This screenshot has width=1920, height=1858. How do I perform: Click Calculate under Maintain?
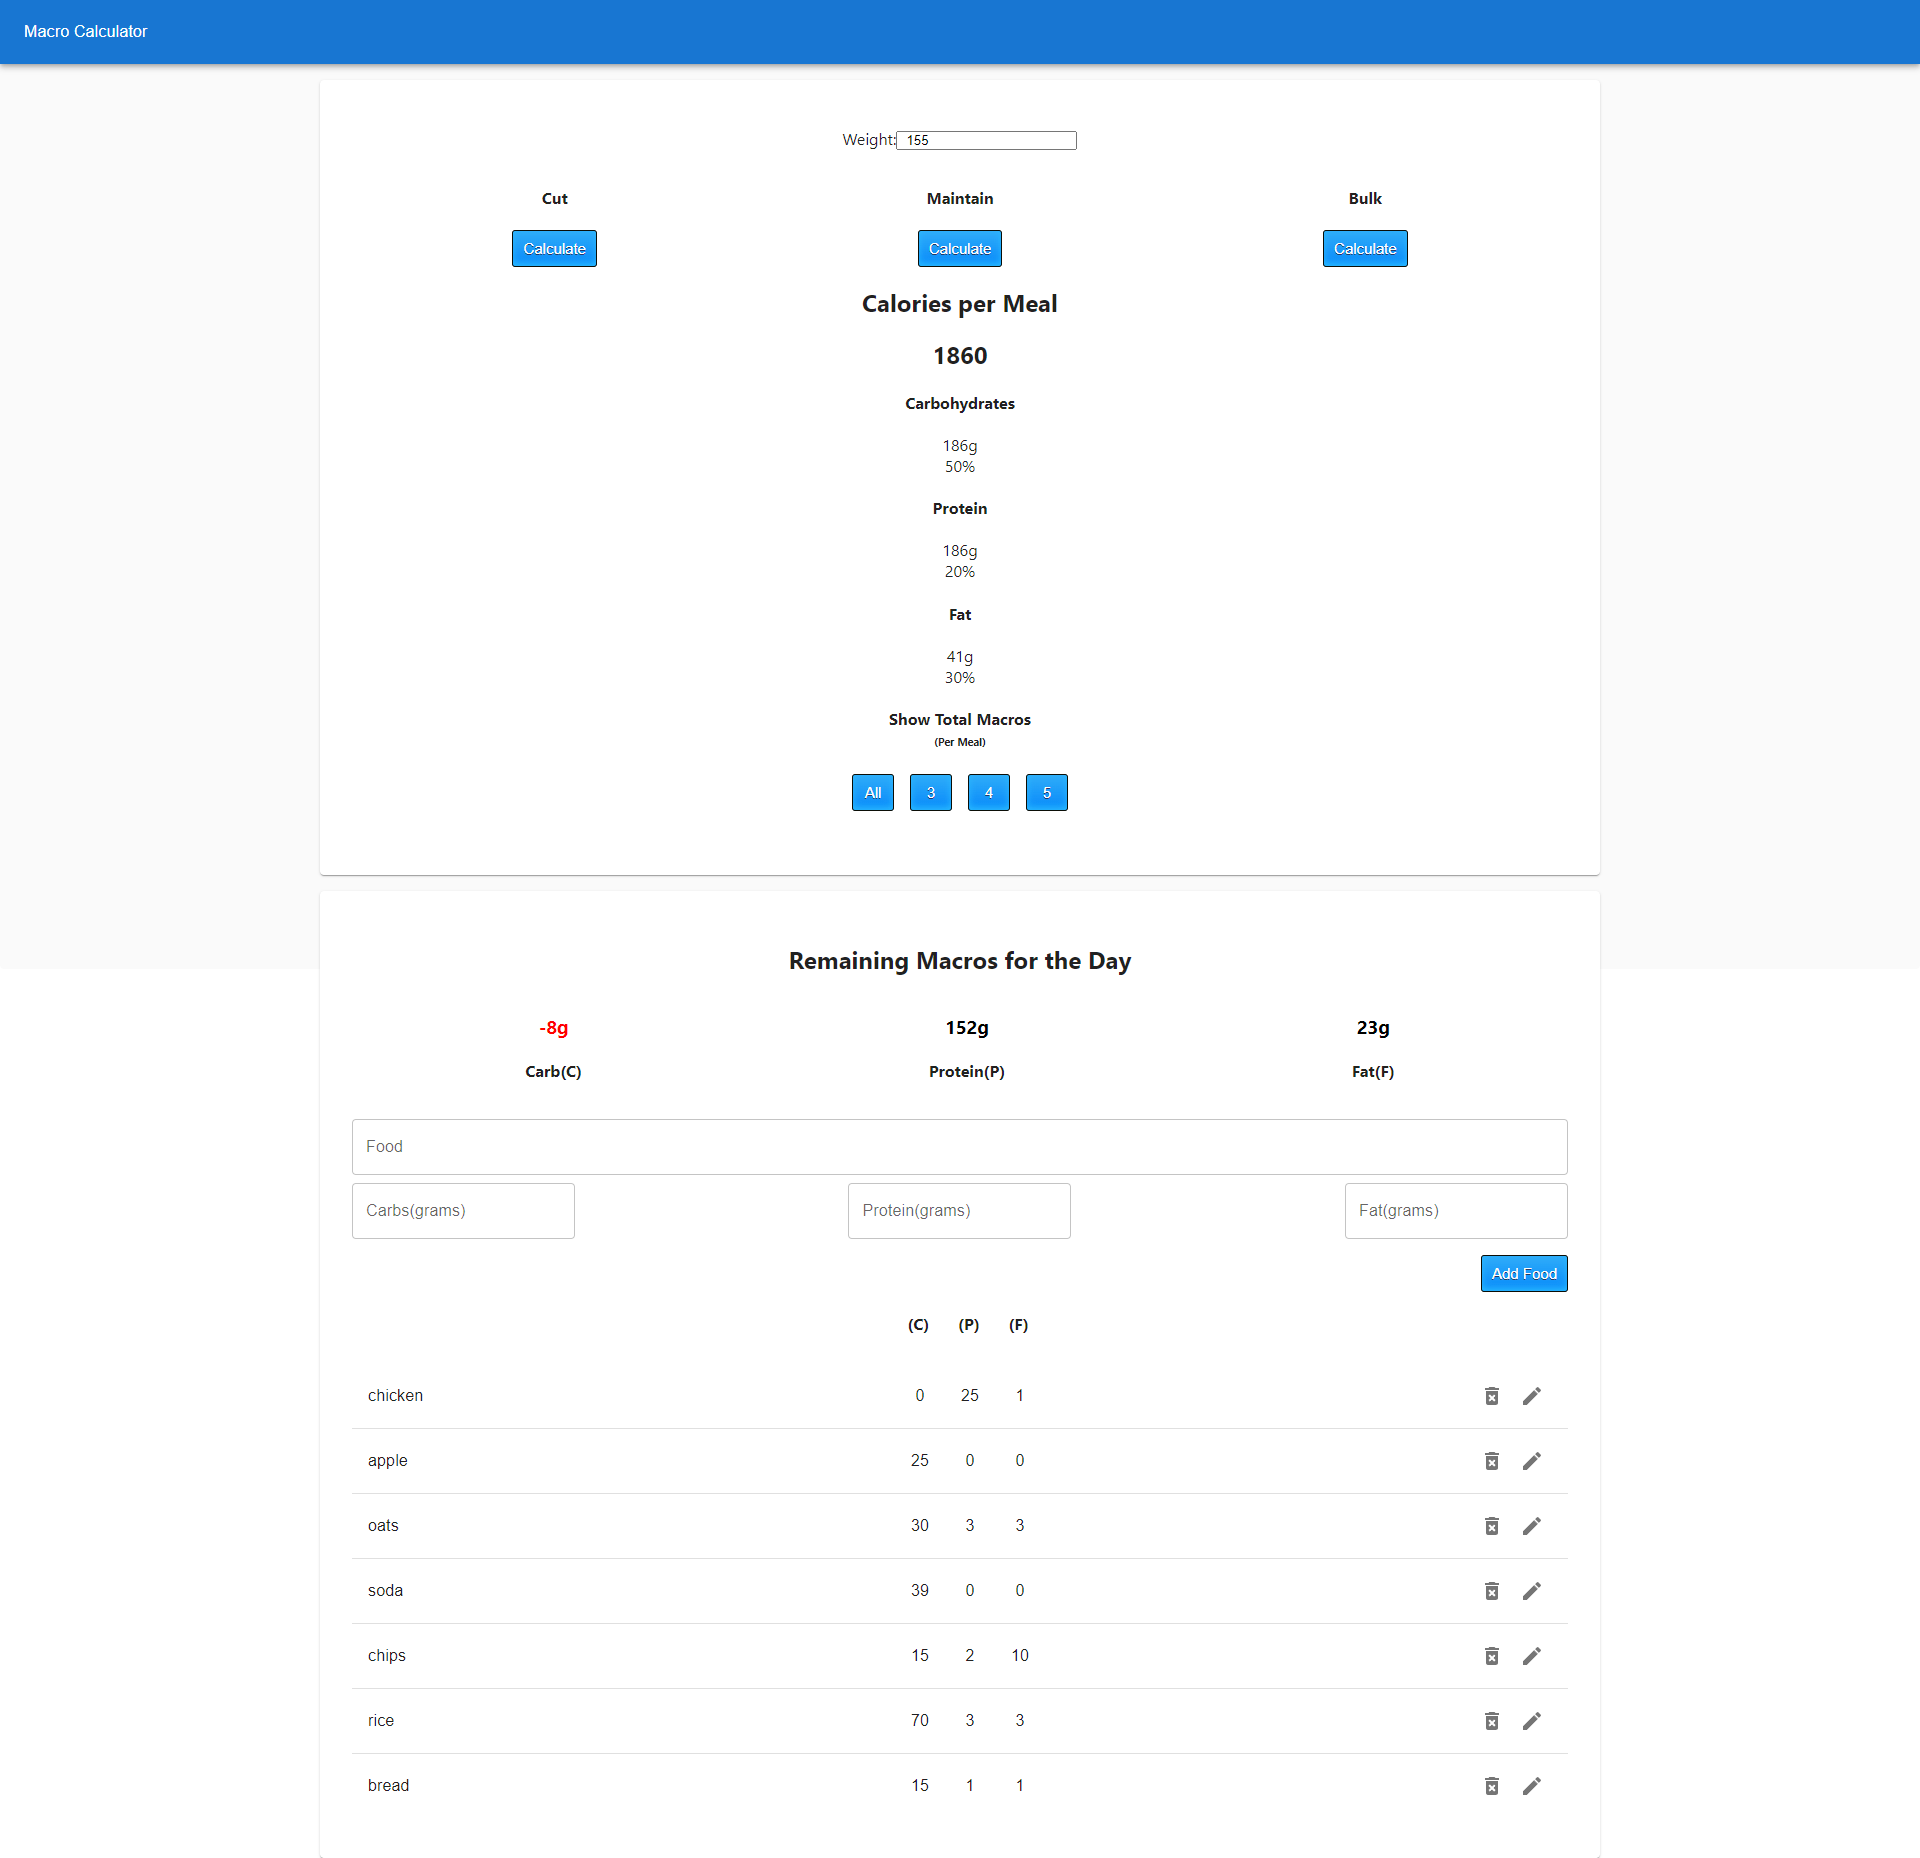[x=959, y=249]
